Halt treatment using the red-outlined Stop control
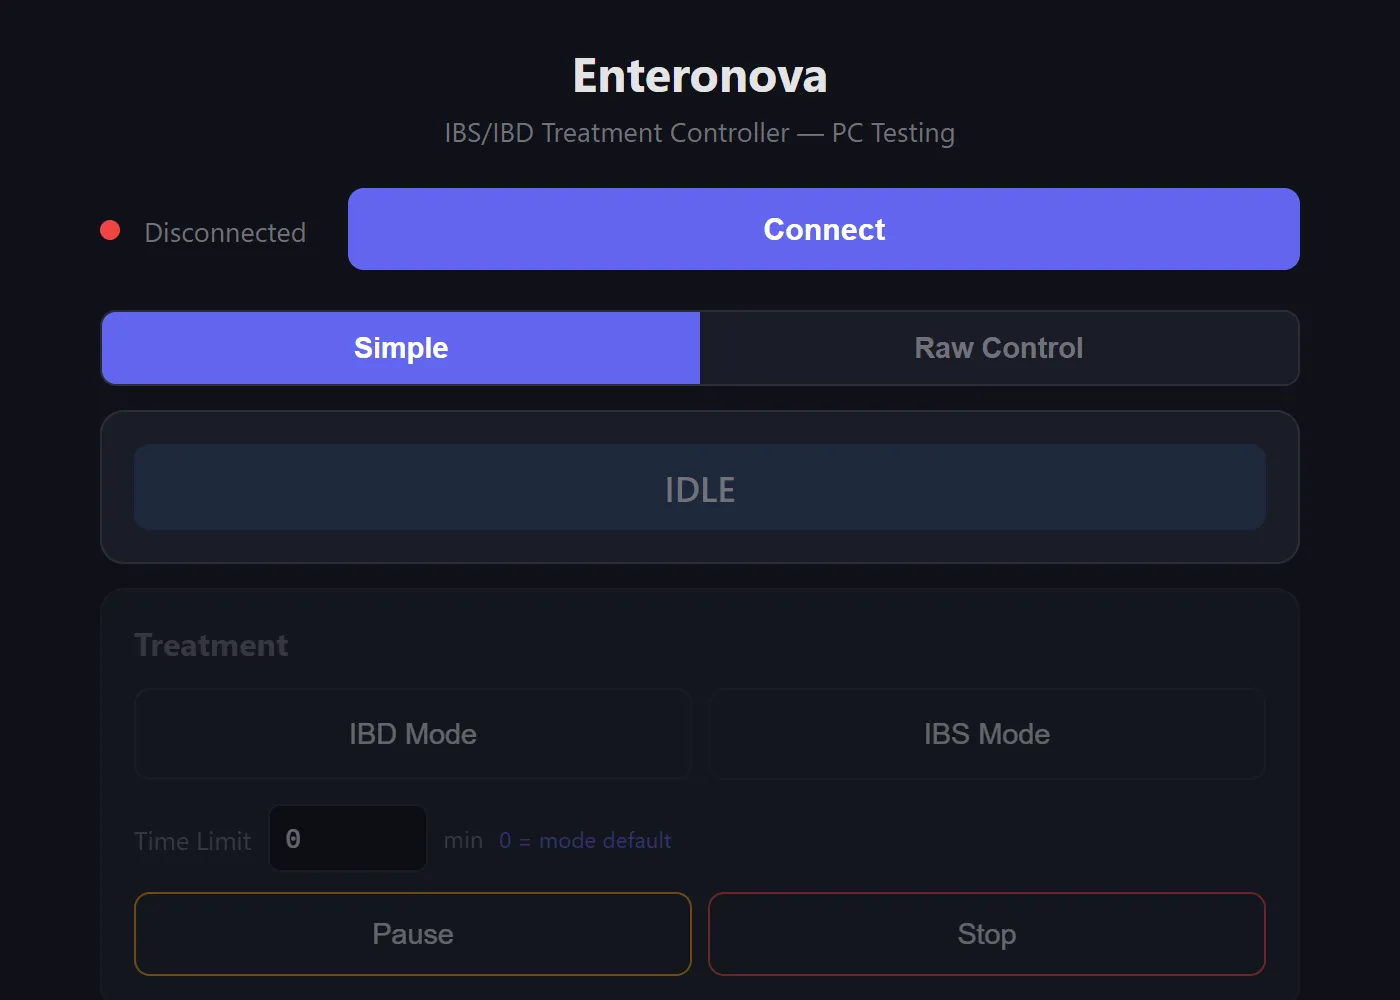The width and height of the screenshot is (1400, 1000). [x=986, y=934]
